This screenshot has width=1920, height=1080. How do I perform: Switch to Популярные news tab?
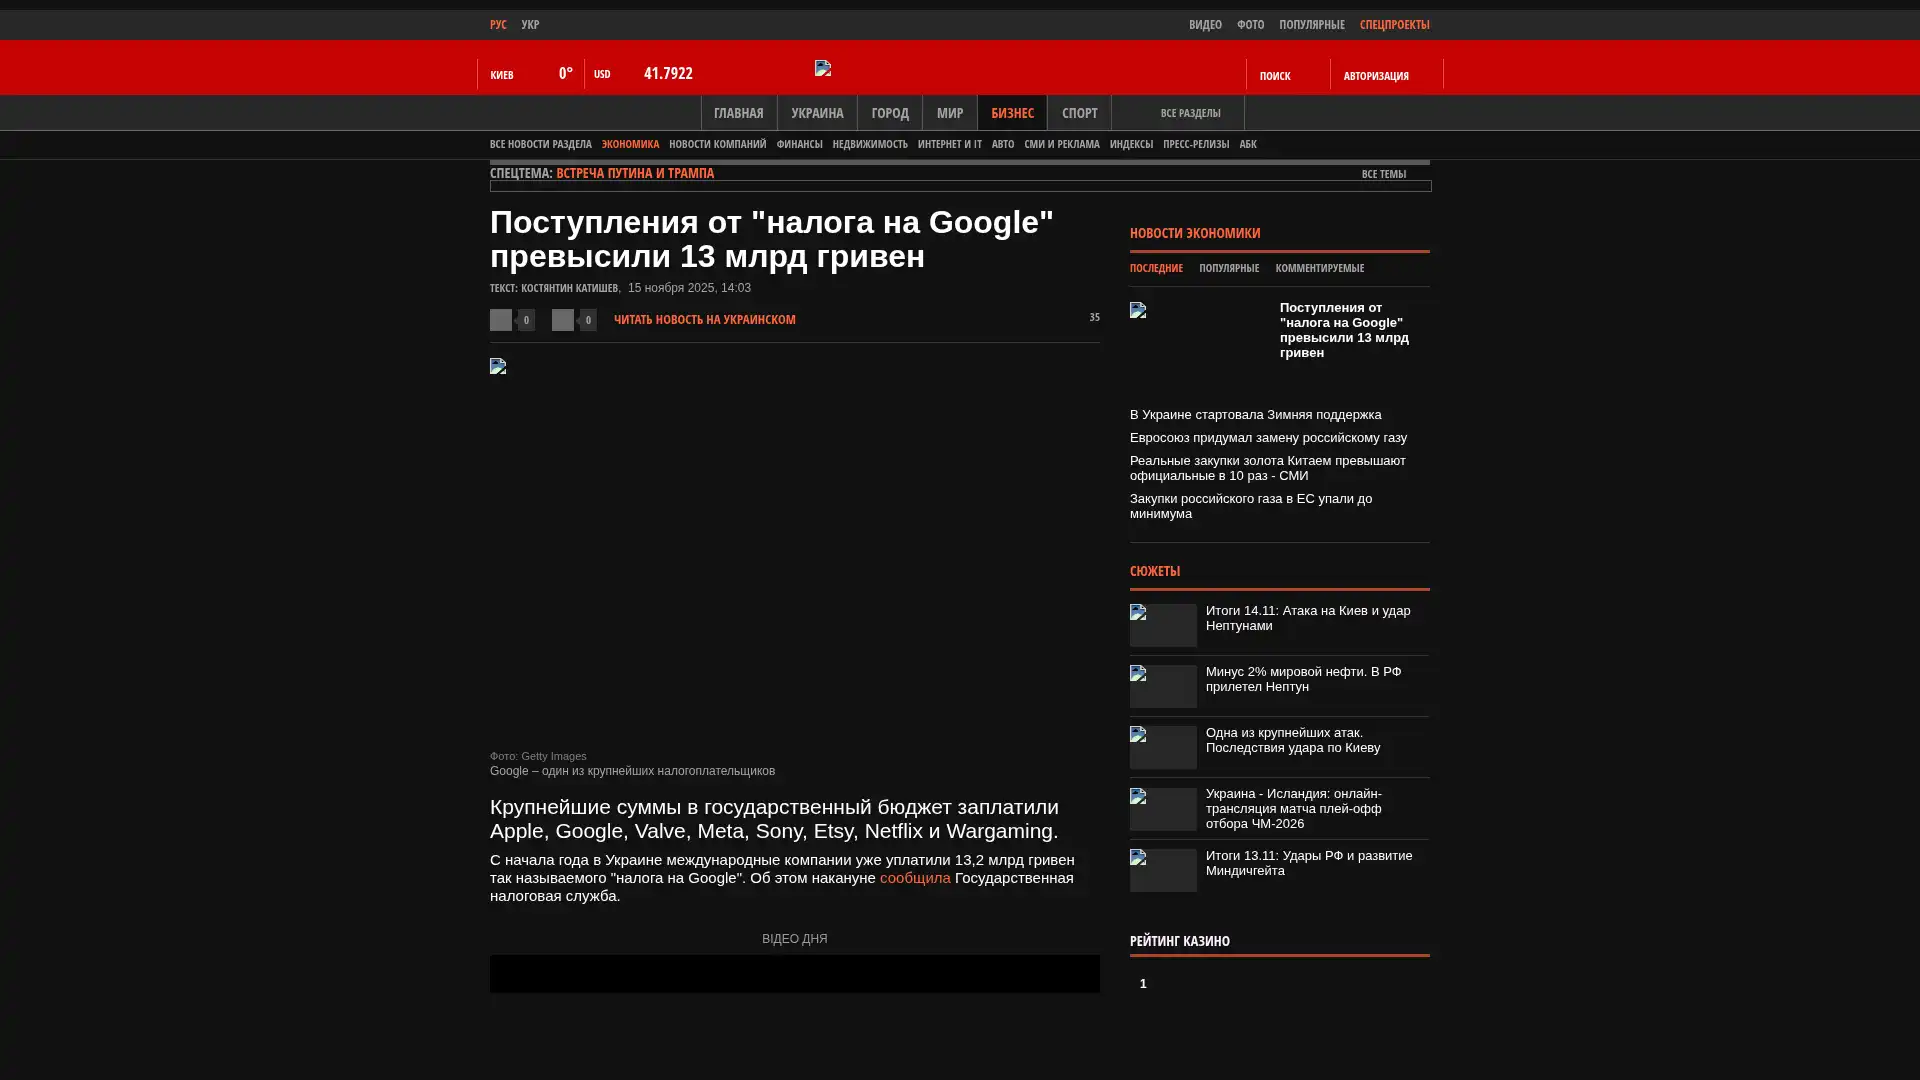[x=1228, y=268]
